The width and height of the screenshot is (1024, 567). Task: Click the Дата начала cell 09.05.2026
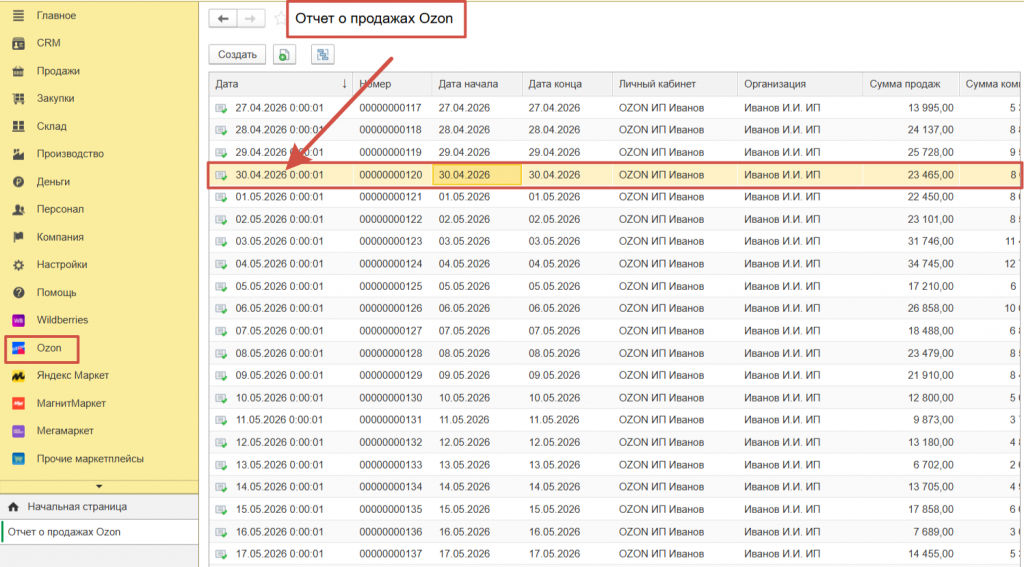coord(464,376)
